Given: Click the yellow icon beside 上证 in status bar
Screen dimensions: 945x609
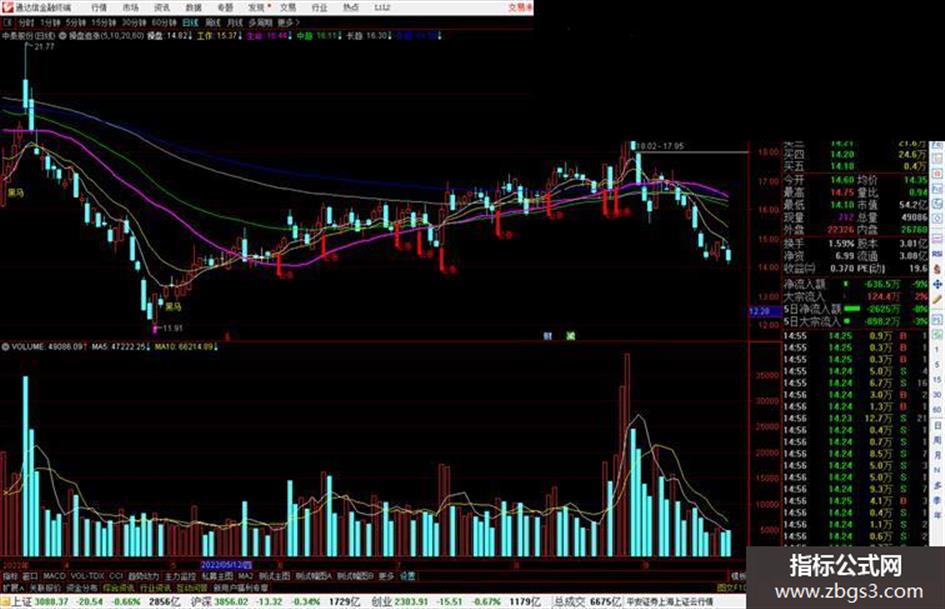Looking at the screenshot, I should tap(5, 601).
